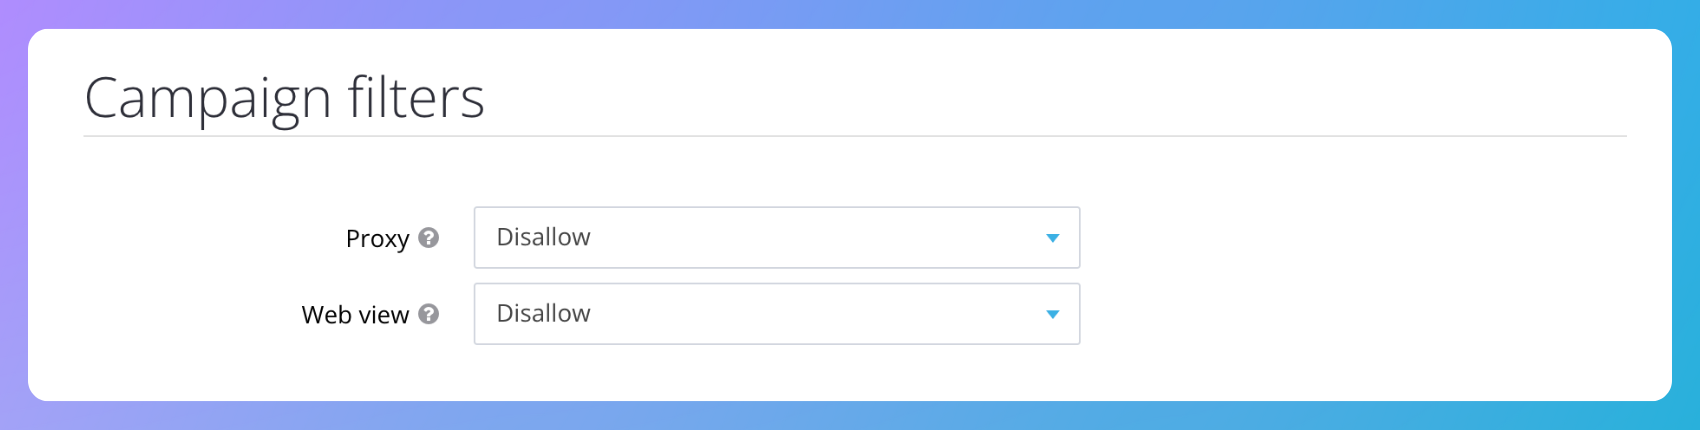Select the Disallow value in Web view field

pos(544,314)
